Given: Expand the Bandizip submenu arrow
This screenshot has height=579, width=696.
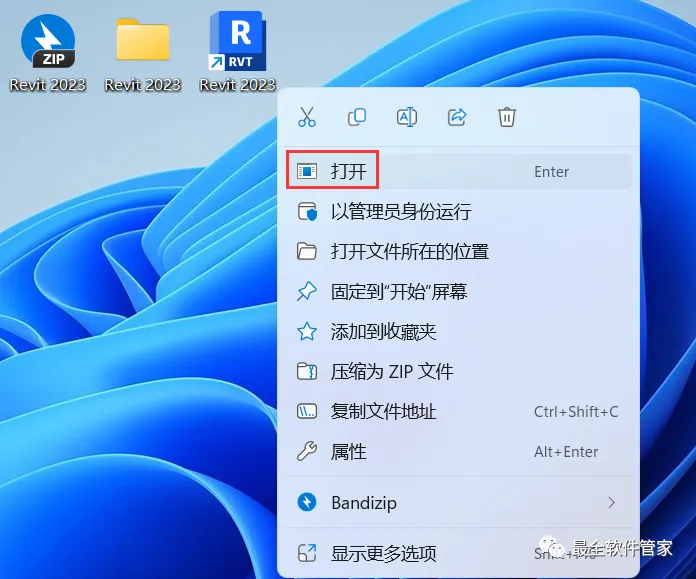Looking at the screenshot, I should click(612, 503).
